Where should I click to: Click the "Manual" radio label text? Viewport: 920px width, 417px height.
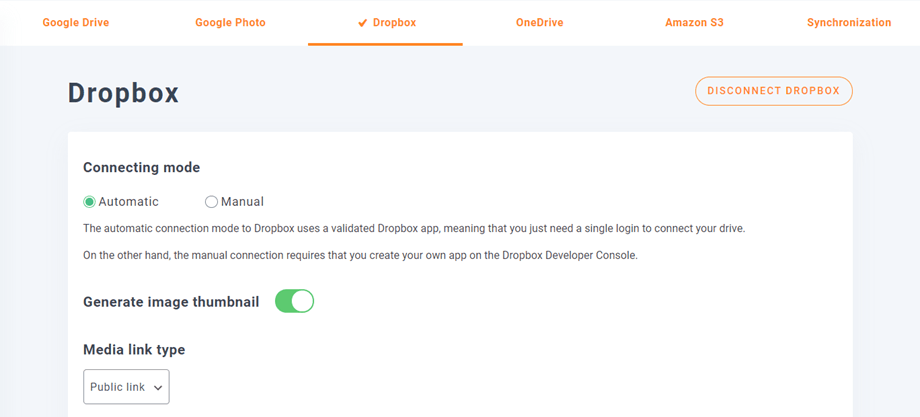(242, 202)
